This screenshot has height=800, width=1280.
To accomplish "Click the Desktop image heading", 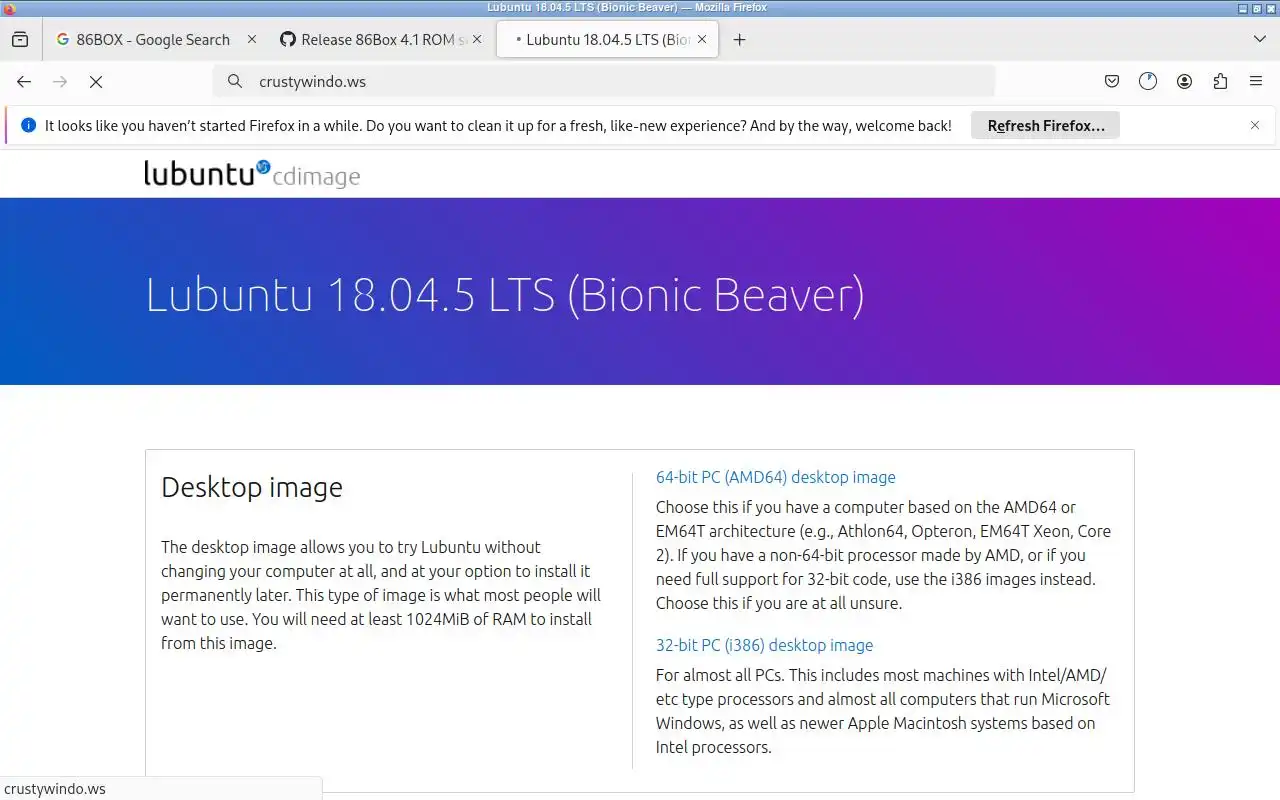I will click(x=252, y=487).
